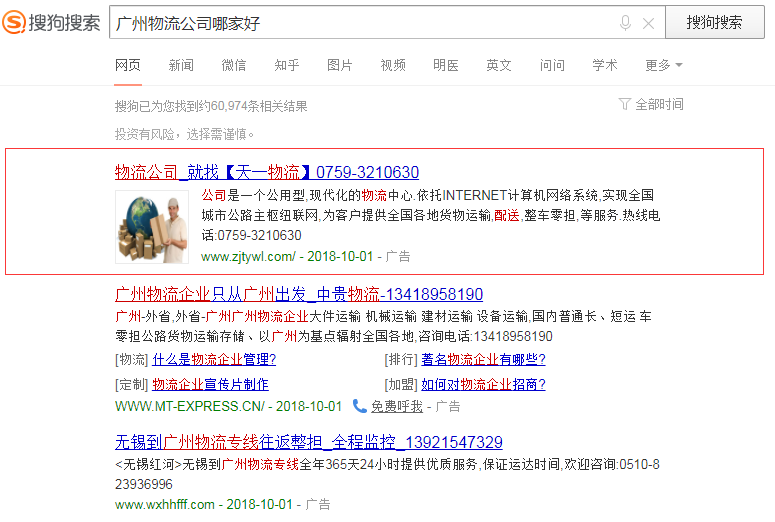Open 如何对物流企业招商? sublink
This screenshot has height=522, width=775.
(483, 385)
